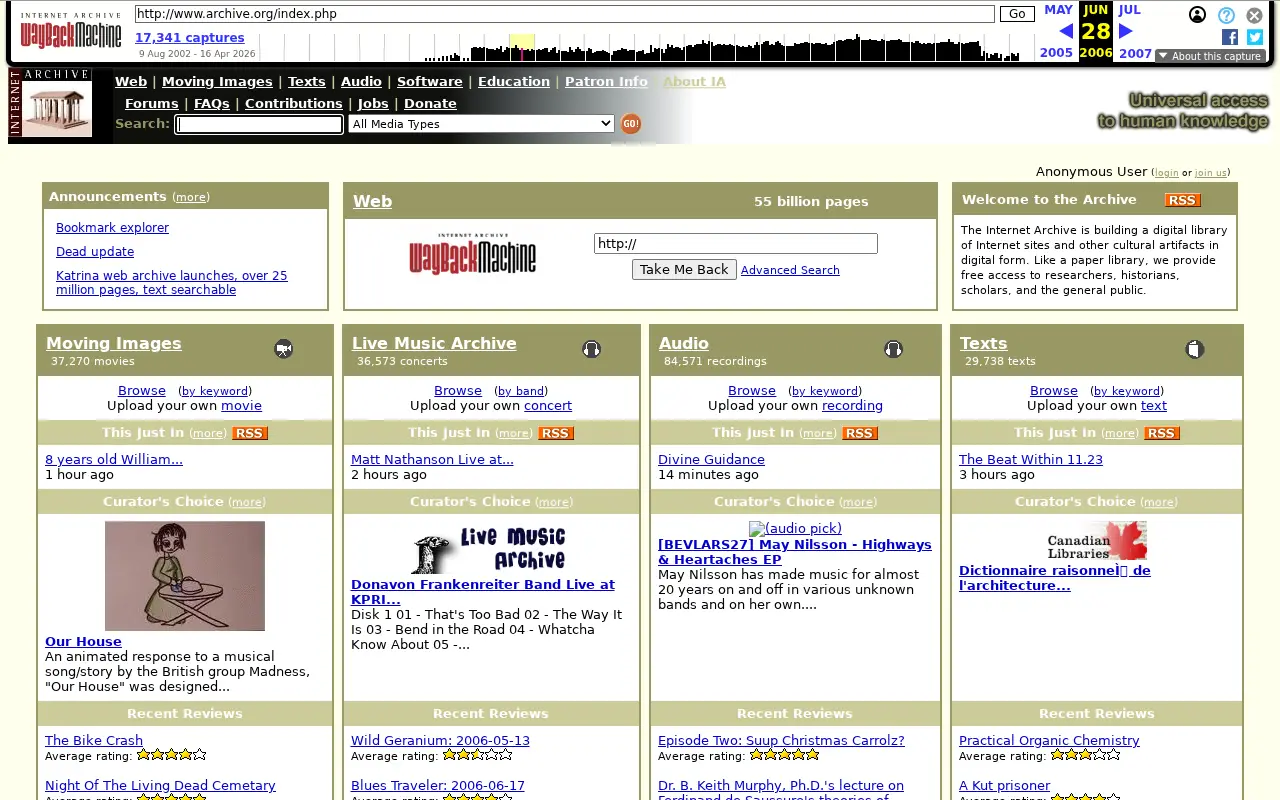The height and width of the screenshot is (800, 1280).
Task: Click the Moving Images film camera icon
Action: click(284, 349)
